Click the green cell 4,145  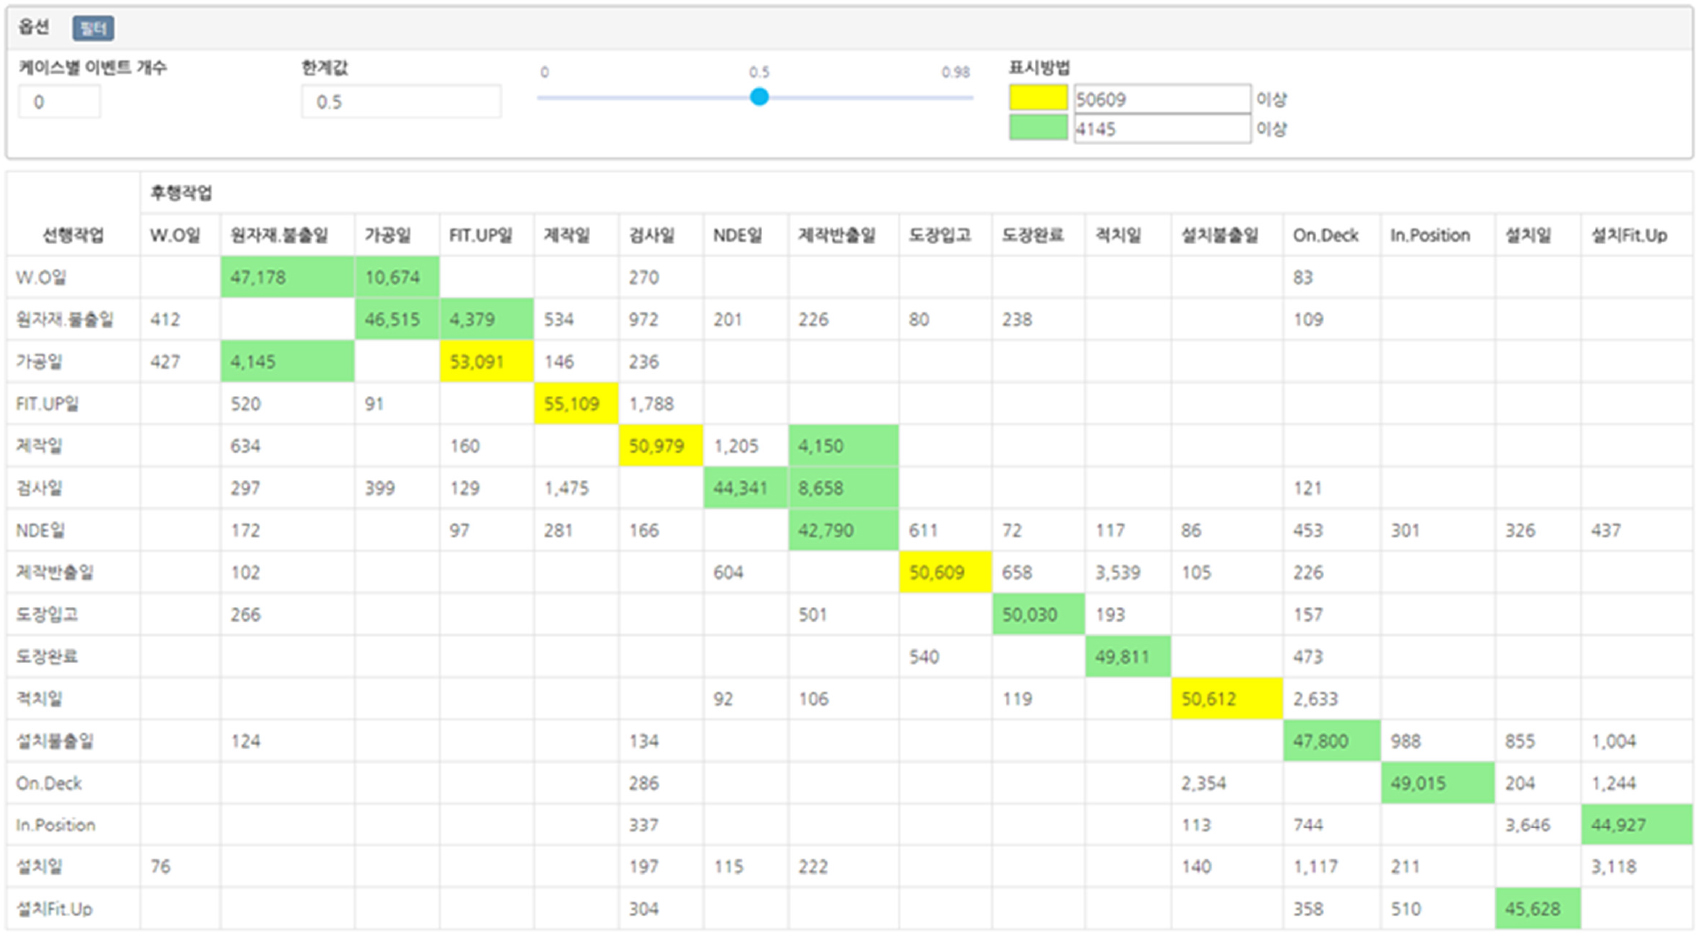pyautogui.click(x=287, y=361)
